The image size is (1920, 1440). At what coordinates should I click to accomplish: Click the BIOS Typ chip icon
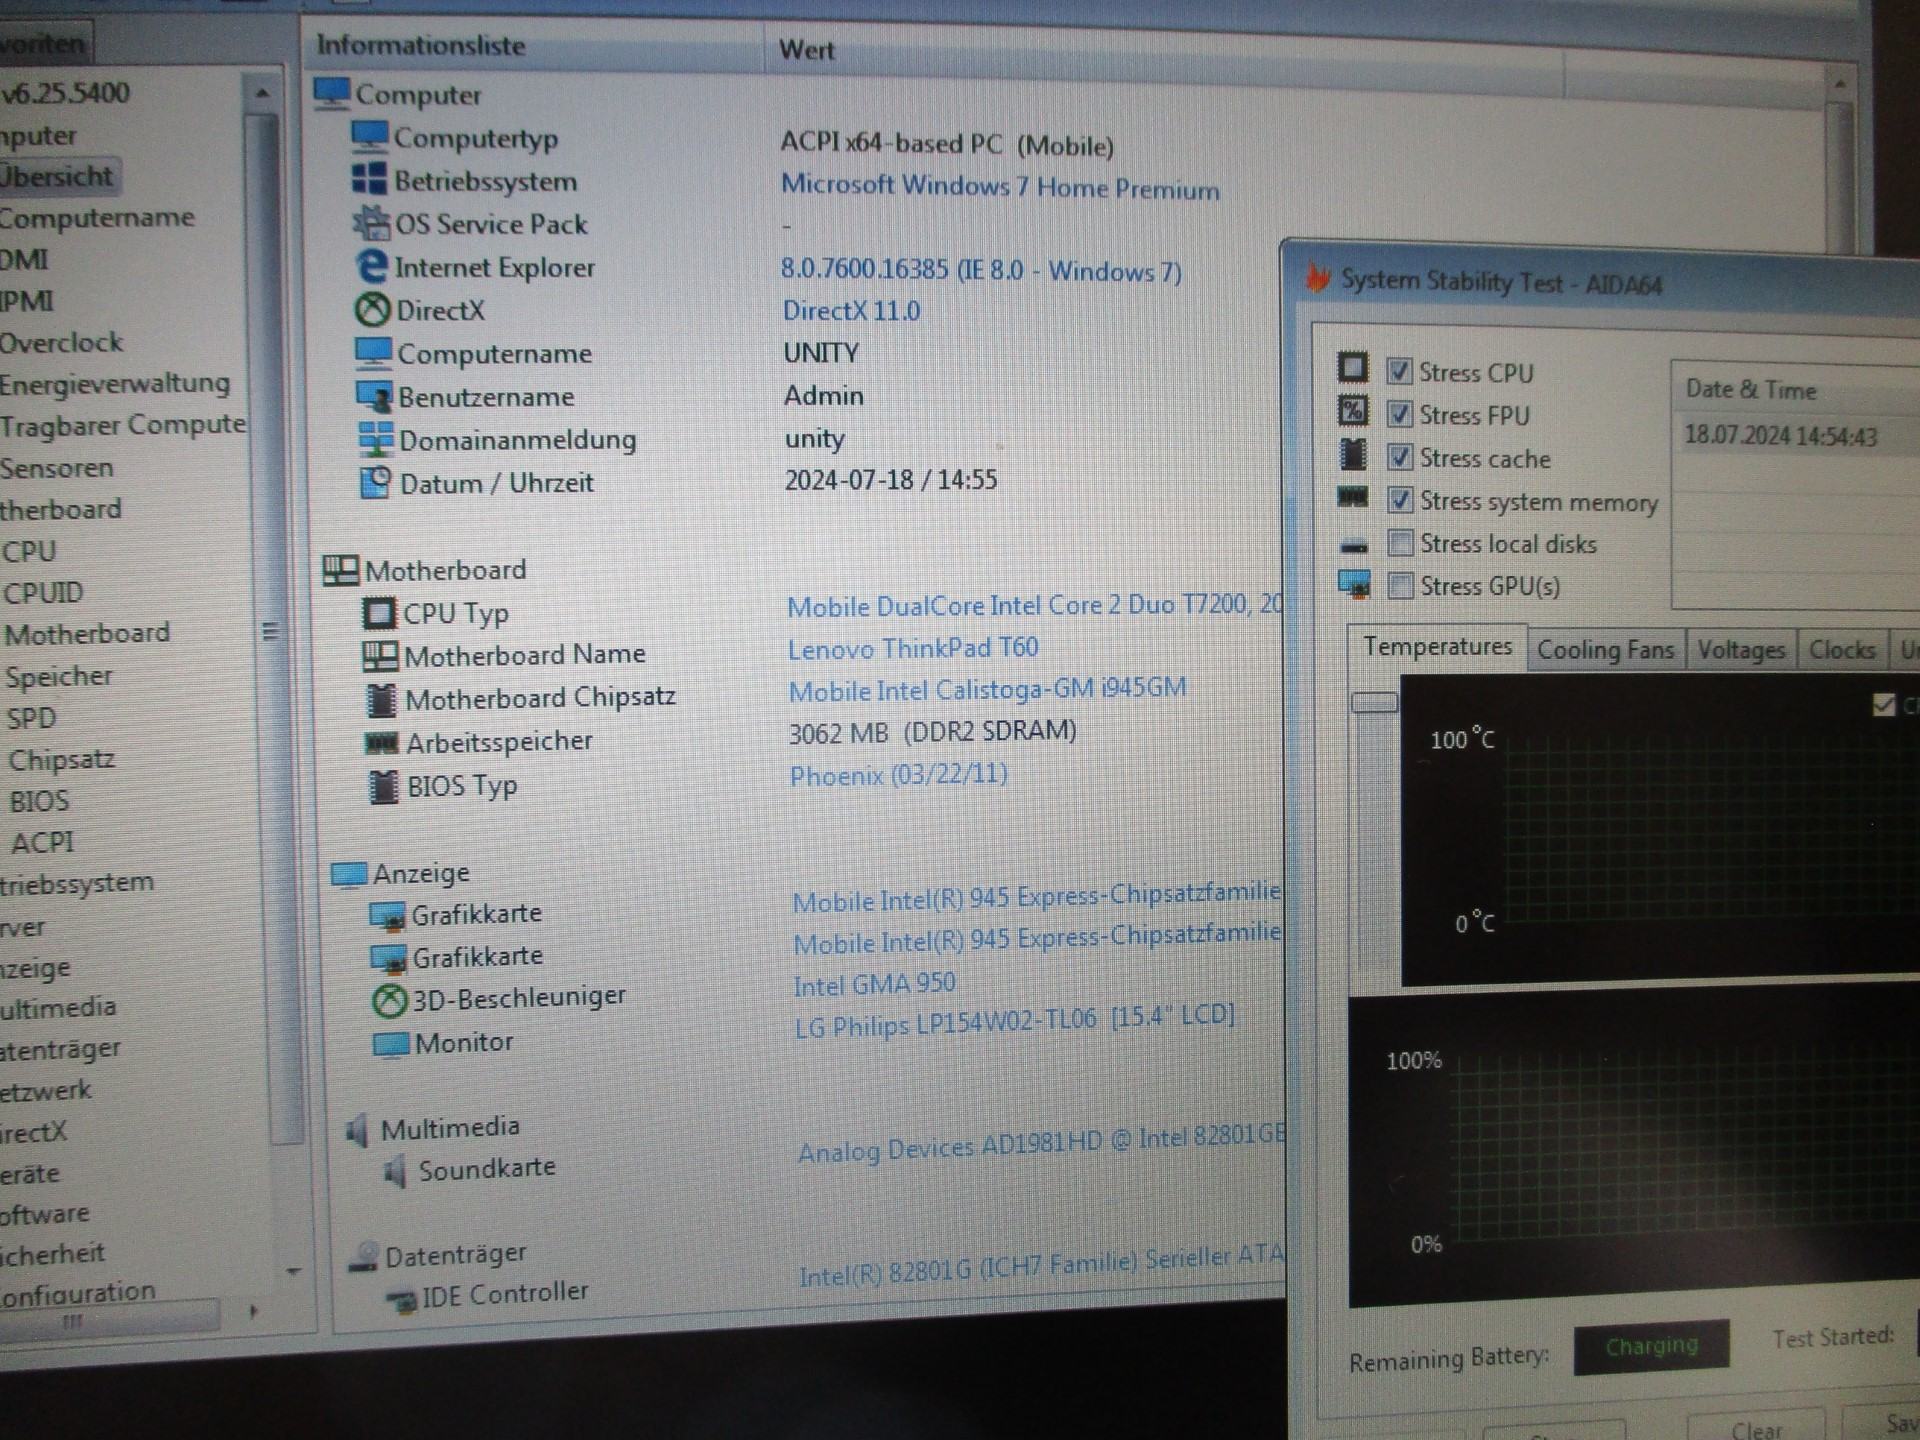tap(383, 787)
